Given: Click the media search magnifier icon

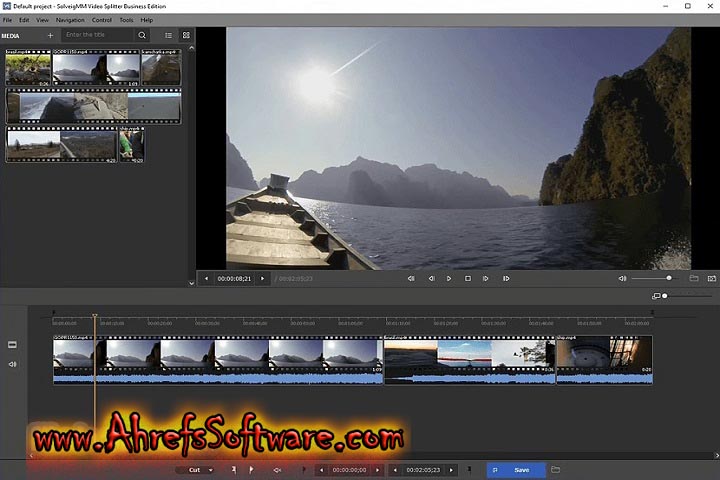Looking at the screenshot, I should pyautogui.click(x=142, y=35).
